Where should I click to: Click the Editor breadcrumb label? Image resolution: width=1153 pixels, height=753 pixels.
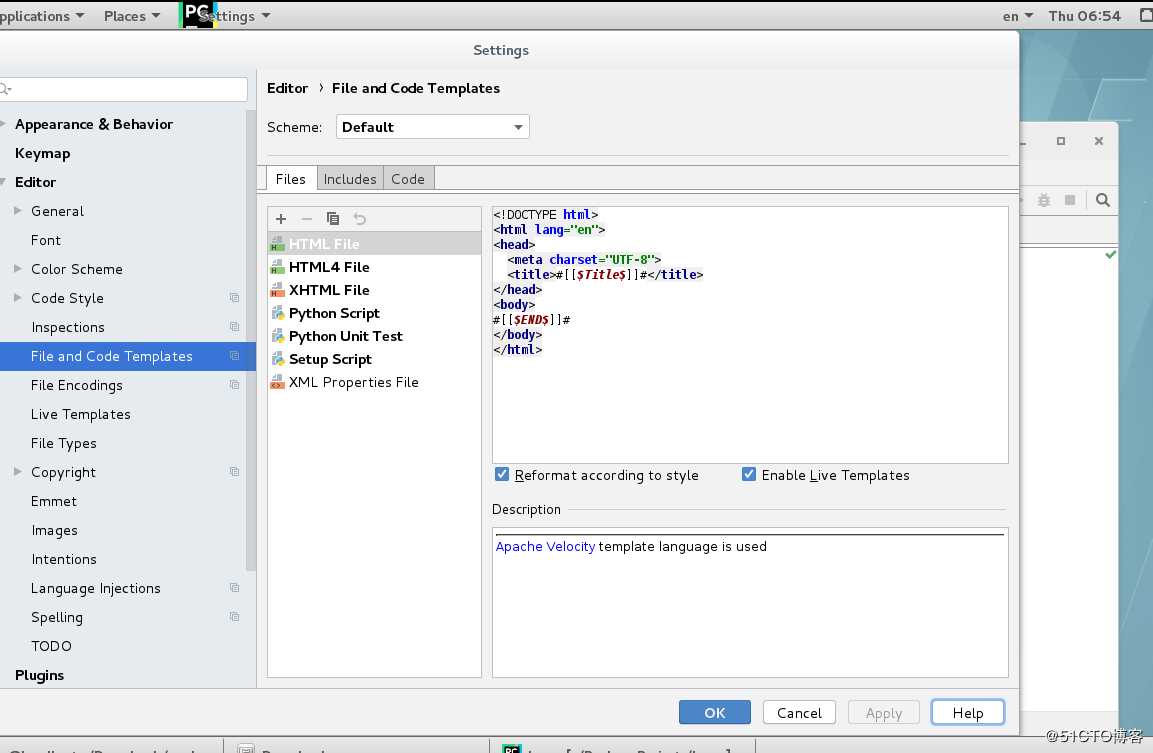(x=288, y=88)
